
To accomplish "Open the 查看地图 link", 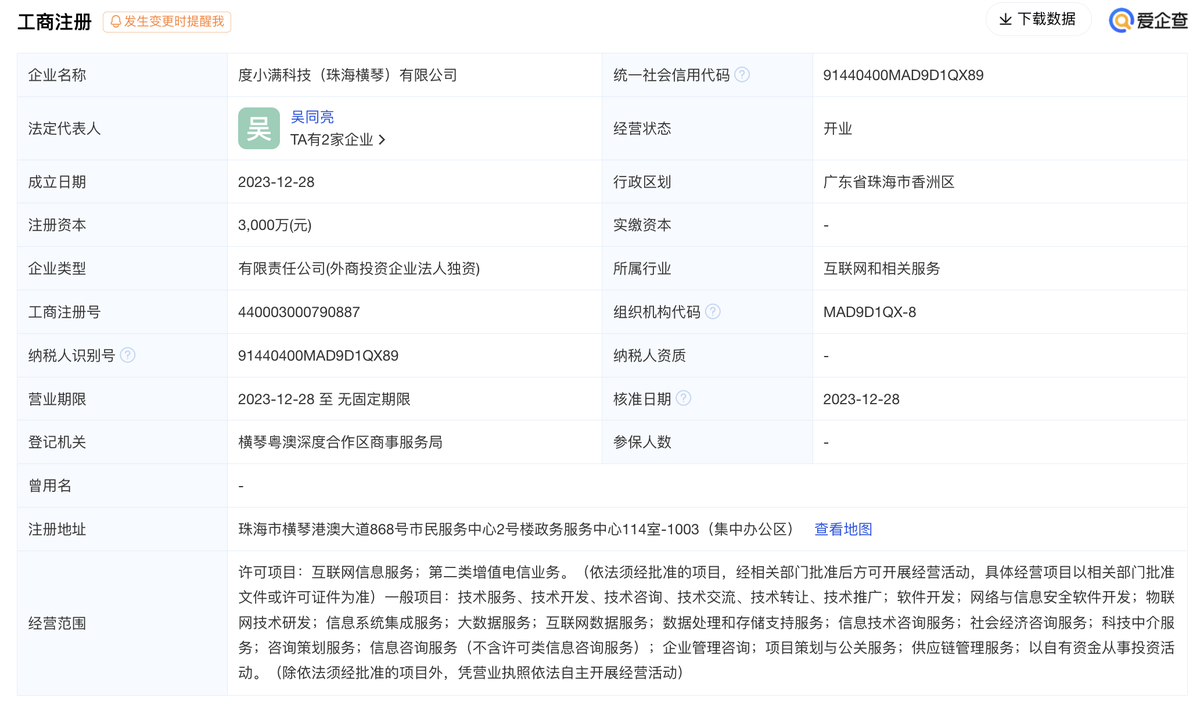I will 843,529.
